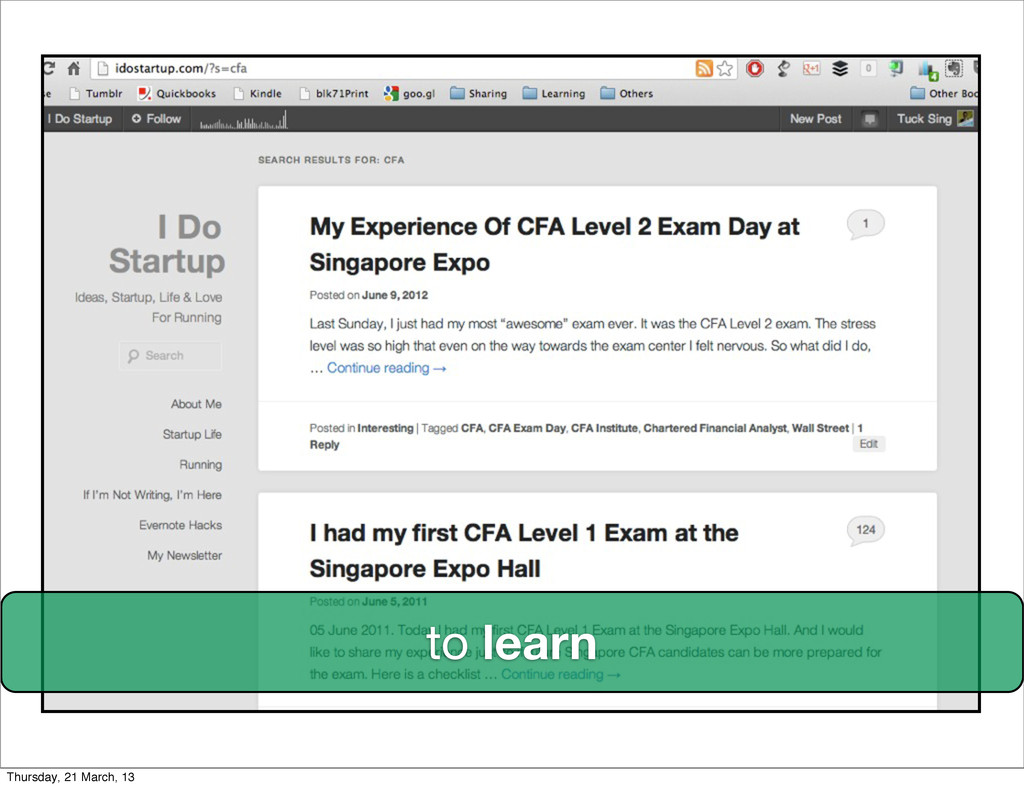The width and height of the screenshot is (1024, 788).
Task: Open If I'm Not Writing, I'm Here
Action: [x=152, y=495]
